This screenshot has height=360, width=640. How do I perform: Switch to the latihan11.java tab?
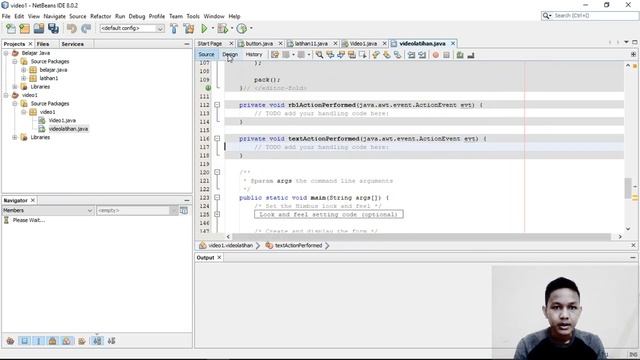(311, 43)
